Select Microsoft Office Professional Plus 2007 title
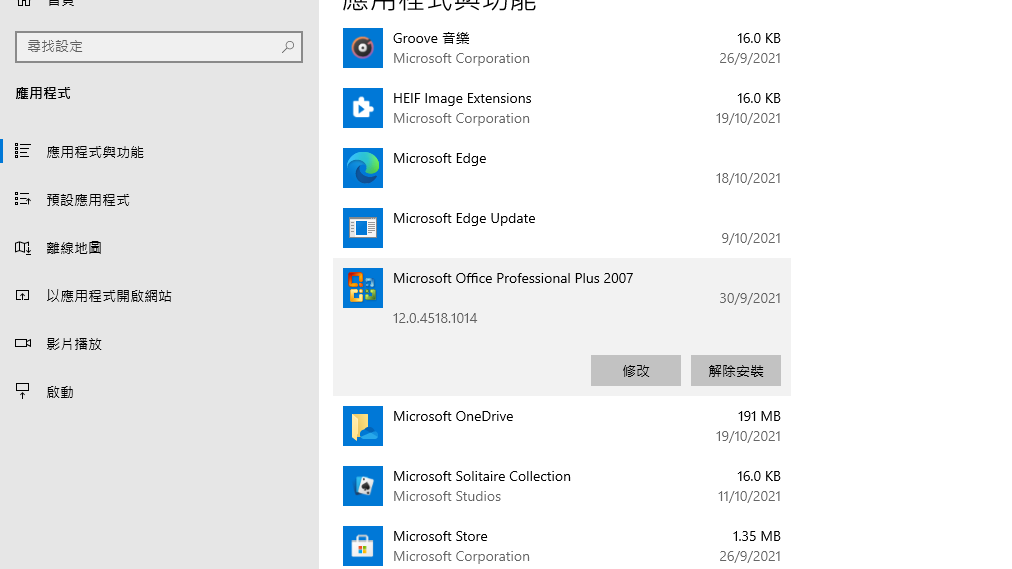Image resolution: width=1012 pixels, height=569 pixels. (x=513, y=278)
